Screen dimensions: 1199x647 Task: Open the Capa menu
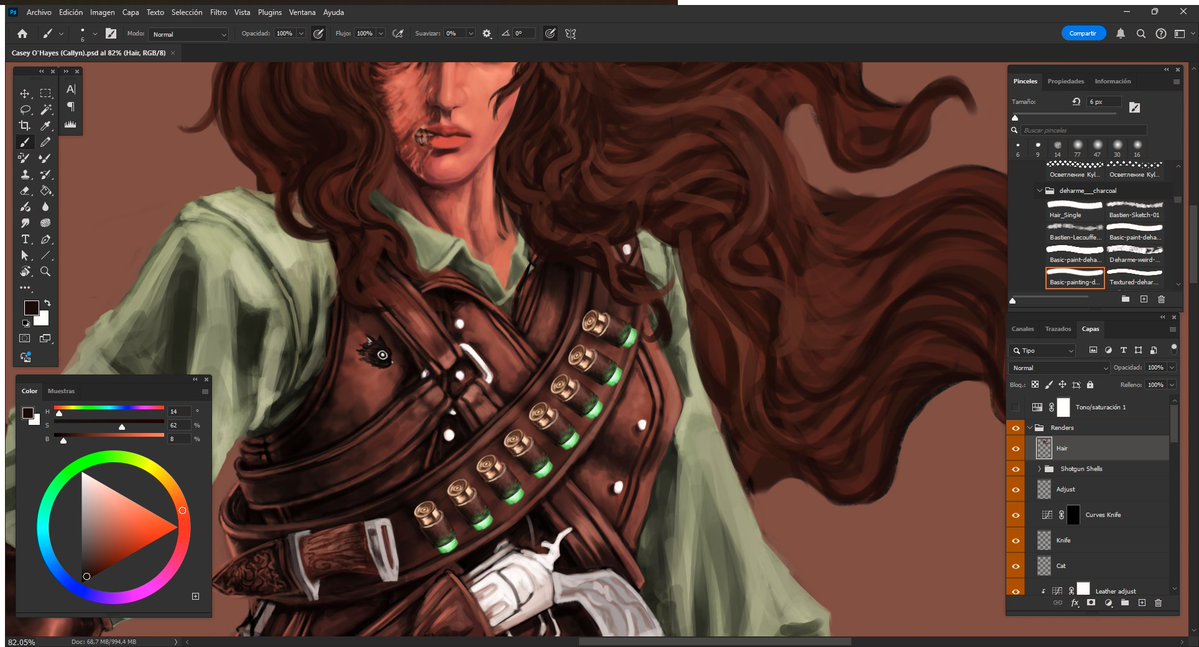(x=130, y=12)
